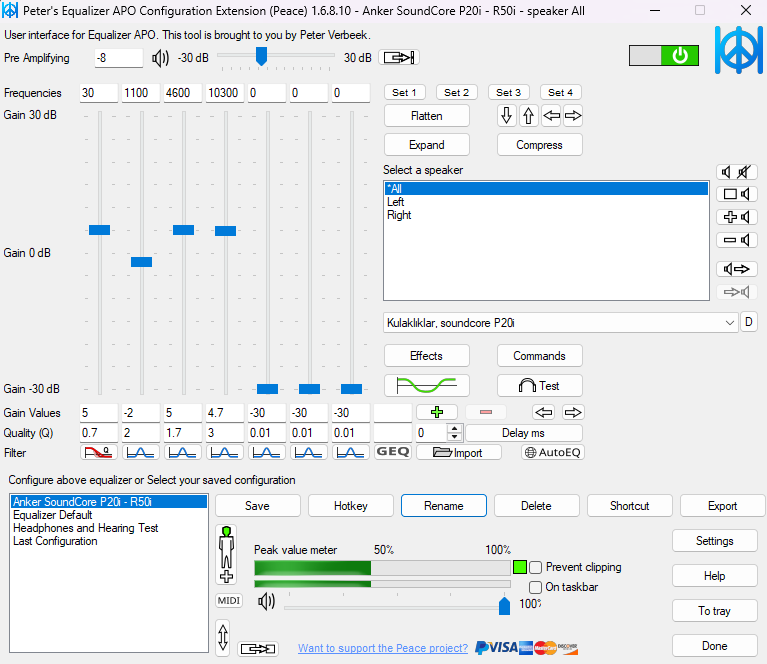Select Equalizer Default configuration

pos(109,515)
